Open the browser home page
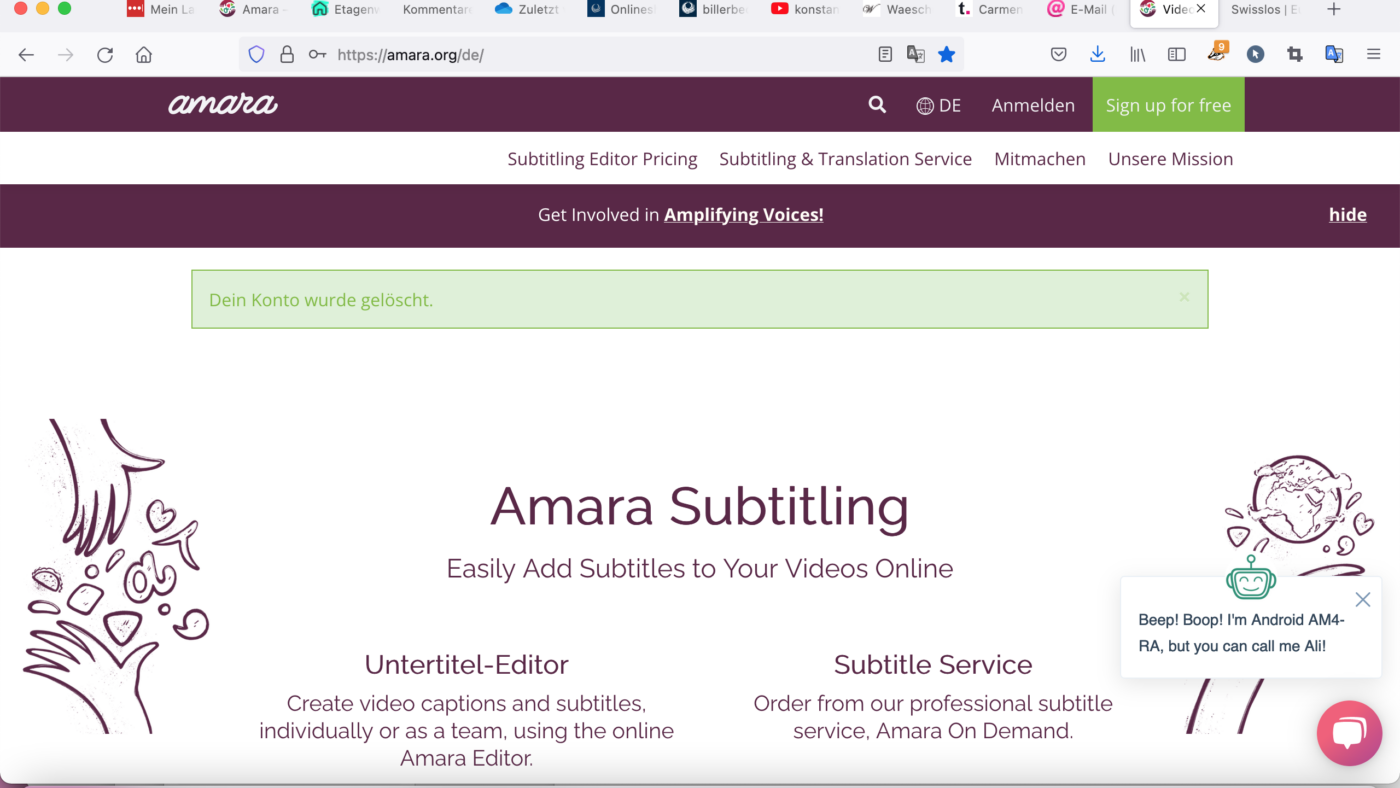The height and width of the screenshot is (788, 1400). pyautogui.click(x=144, y=55)
